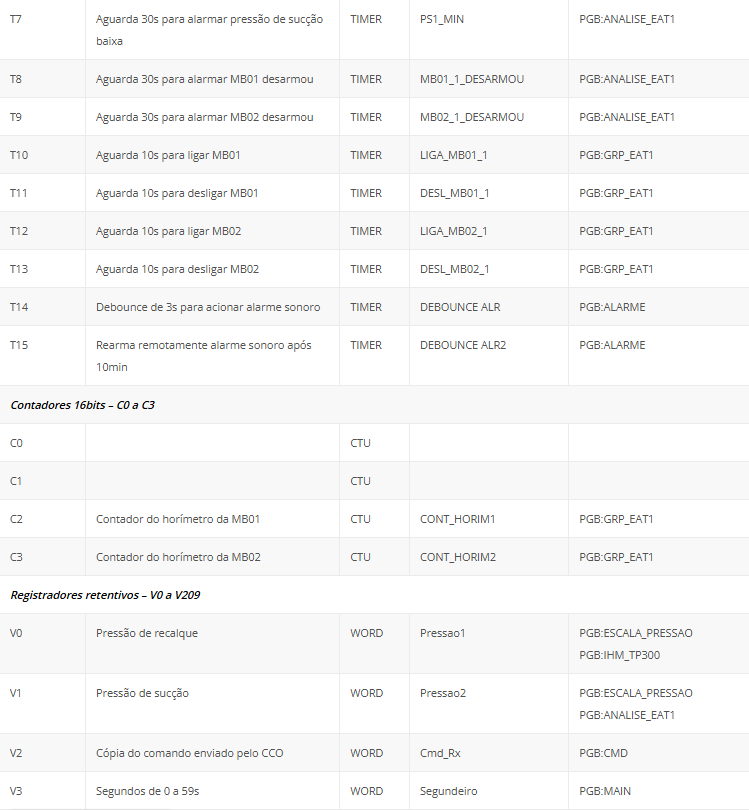Click the LIGA_MB02_1 tag cell

pyautogui.click(x=453, y=231)
